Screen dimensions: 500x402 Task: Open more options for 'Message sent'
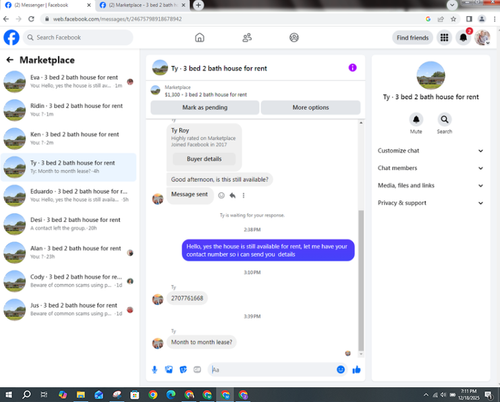pos(244,195)
